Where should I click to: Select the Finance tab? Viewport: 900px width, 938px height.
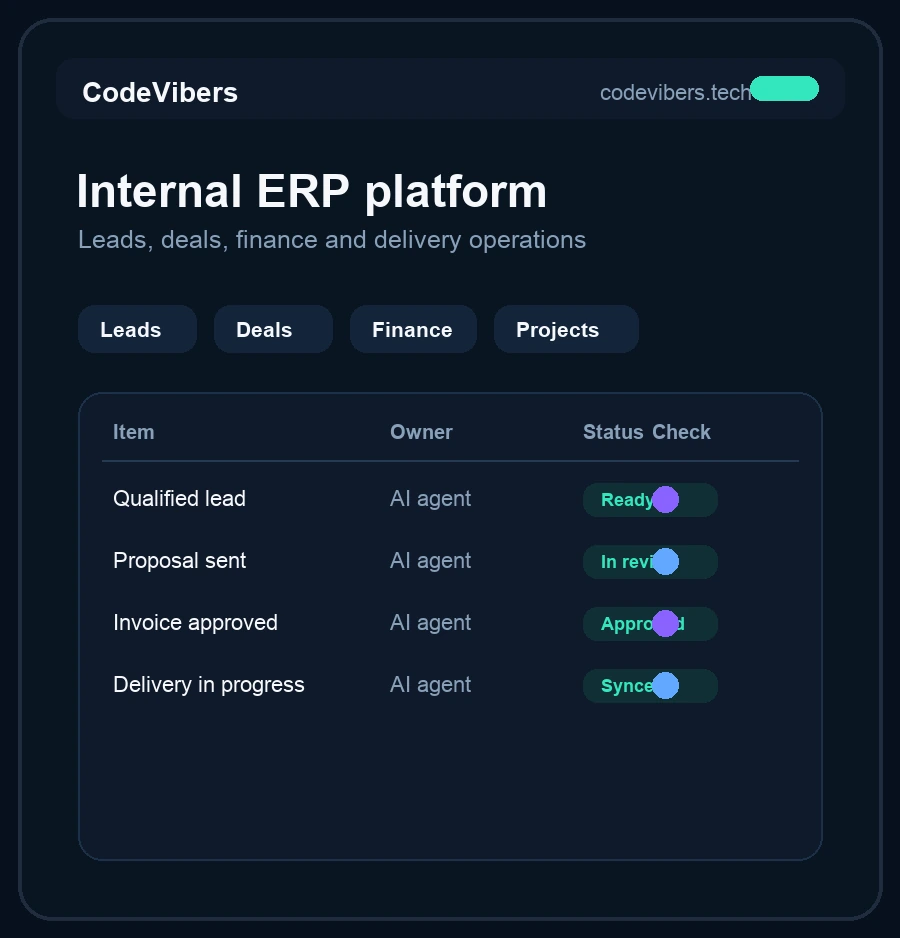[x=413, y=329]
